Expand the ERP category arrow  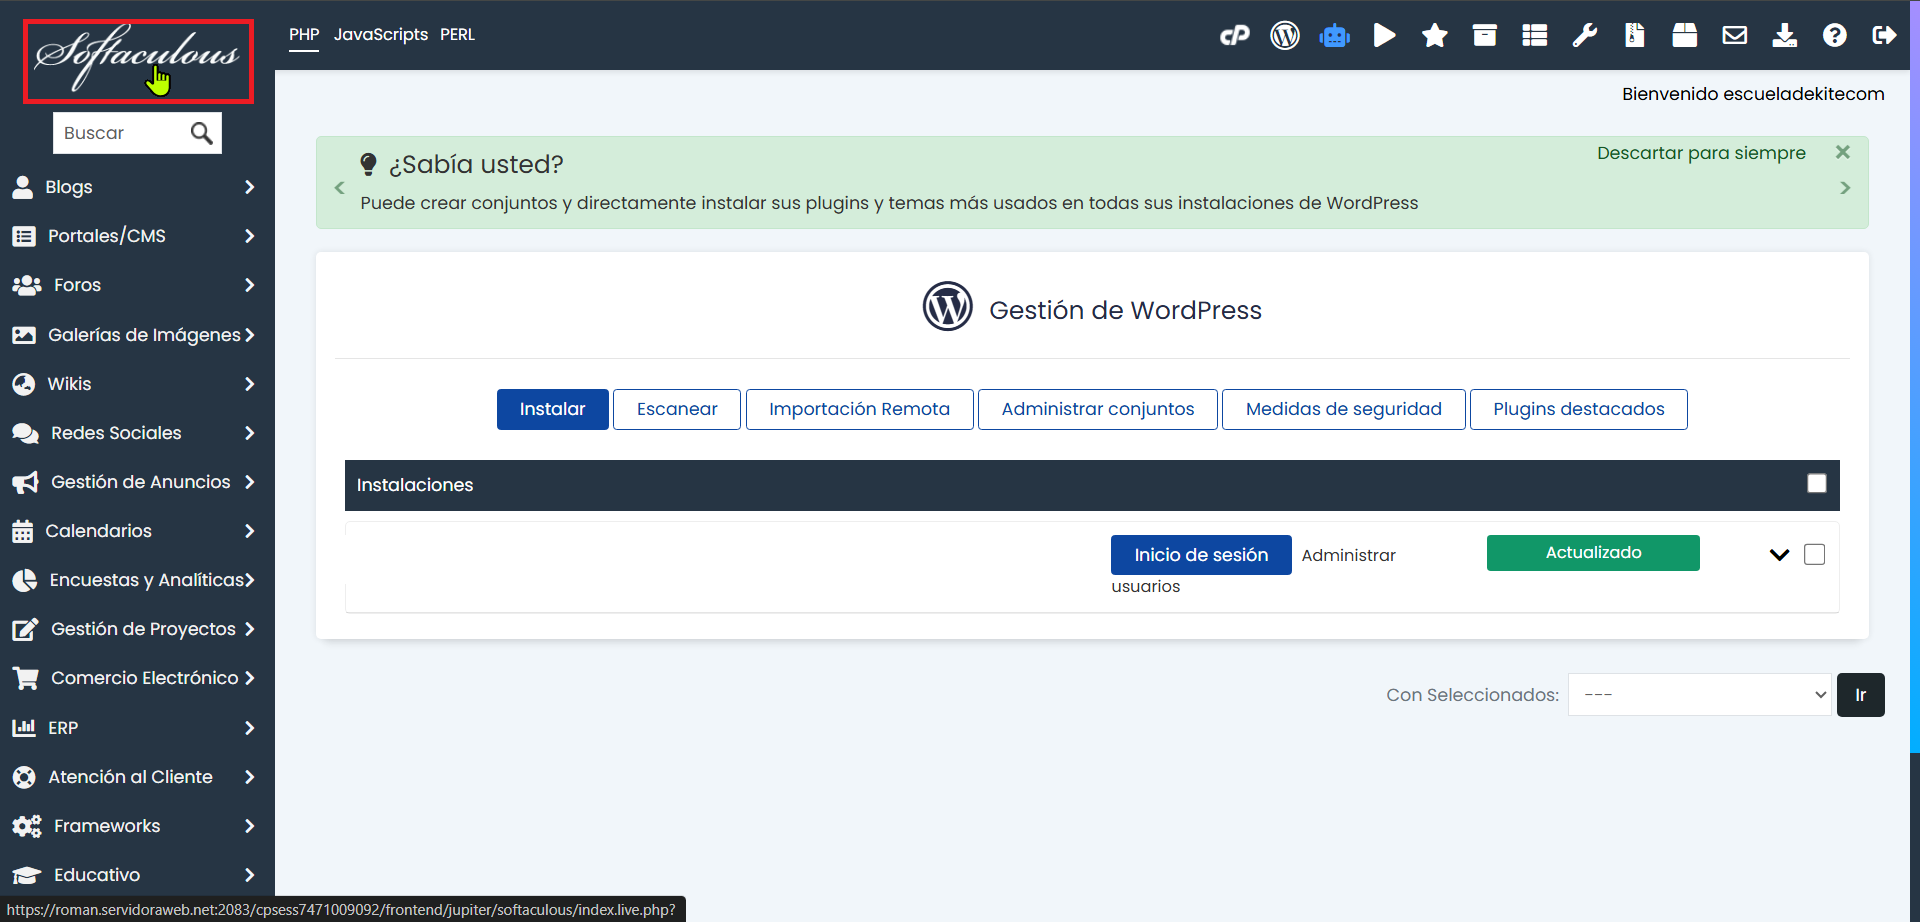(249, 728)
